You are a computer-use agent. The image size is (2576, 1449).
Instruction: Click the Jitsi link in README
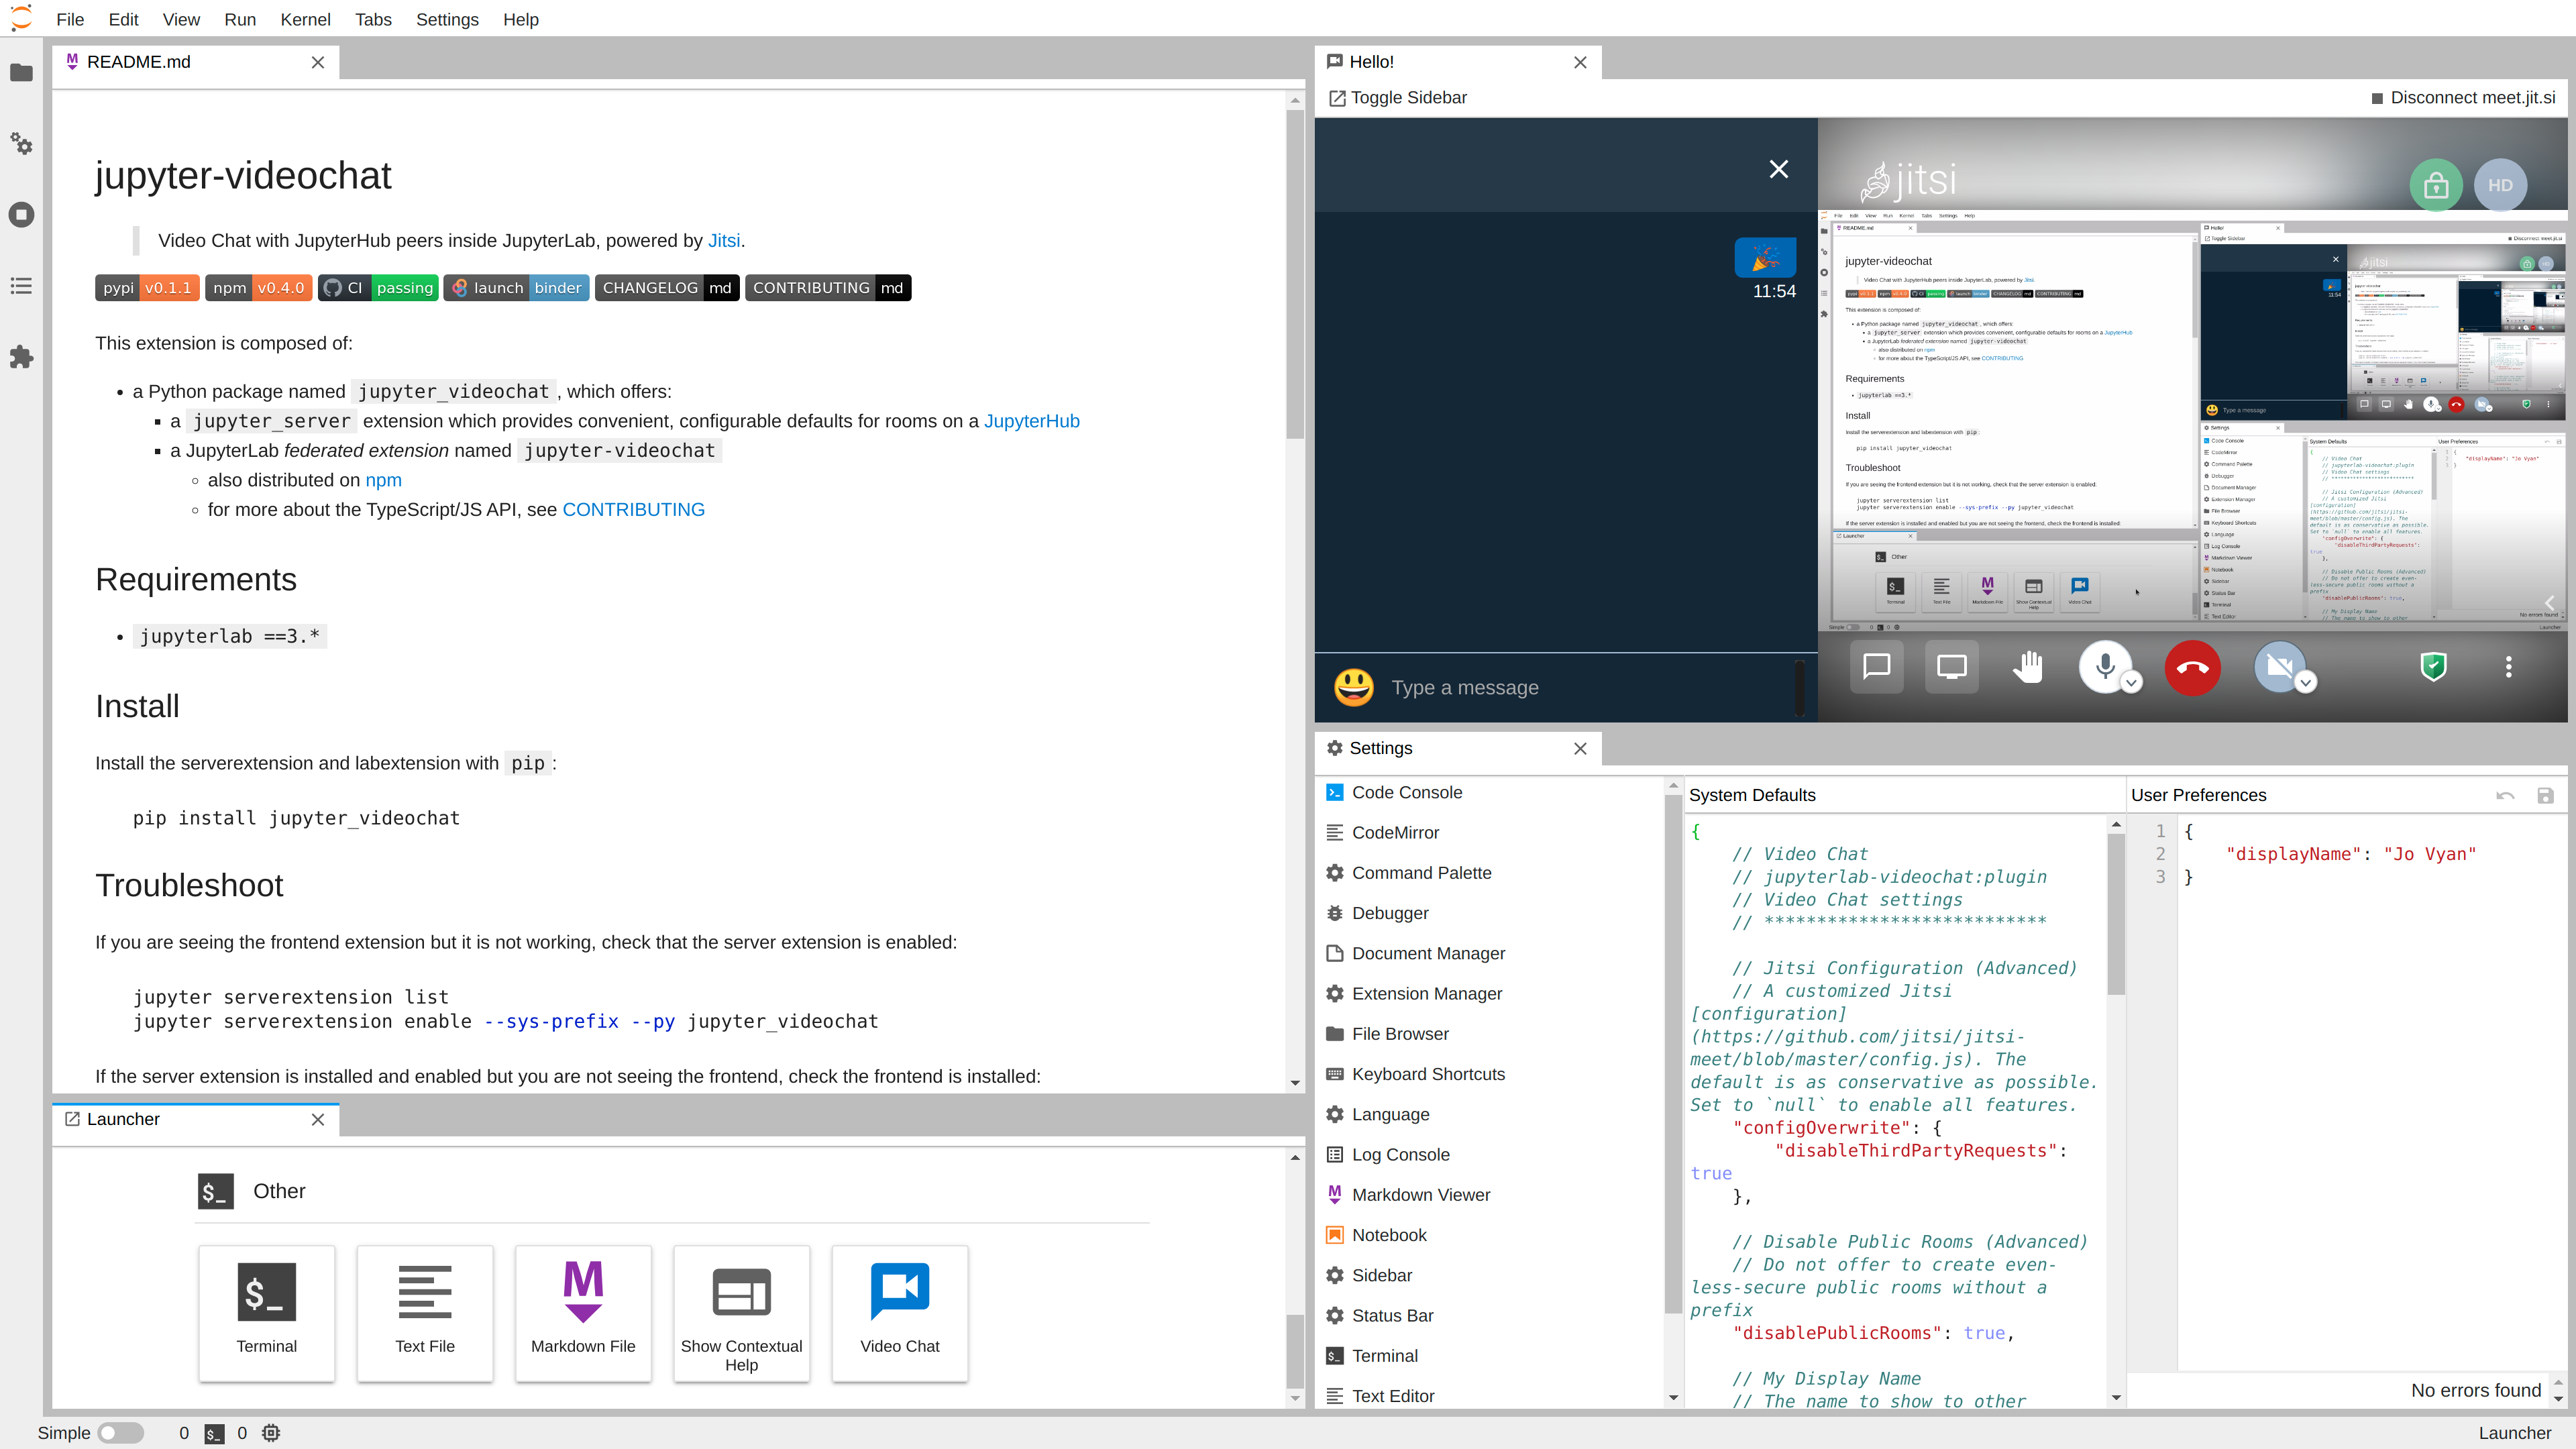pyautogui.click(x=722, y=241)
